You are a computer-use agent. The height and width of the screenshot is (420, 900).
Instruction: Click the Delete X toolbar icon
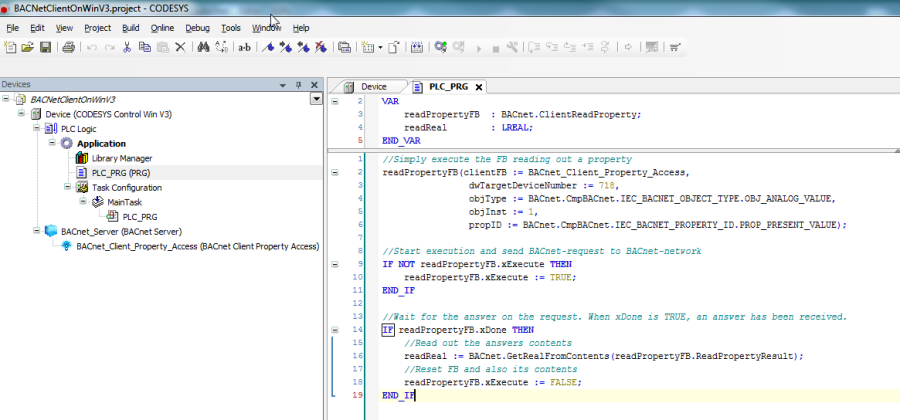pos(180,47)
